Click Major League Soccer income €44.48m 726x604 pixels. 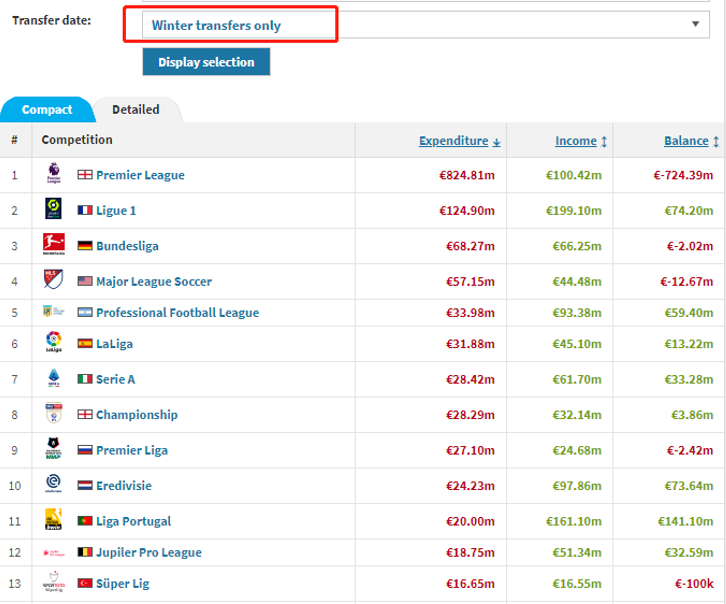[577, 281]
